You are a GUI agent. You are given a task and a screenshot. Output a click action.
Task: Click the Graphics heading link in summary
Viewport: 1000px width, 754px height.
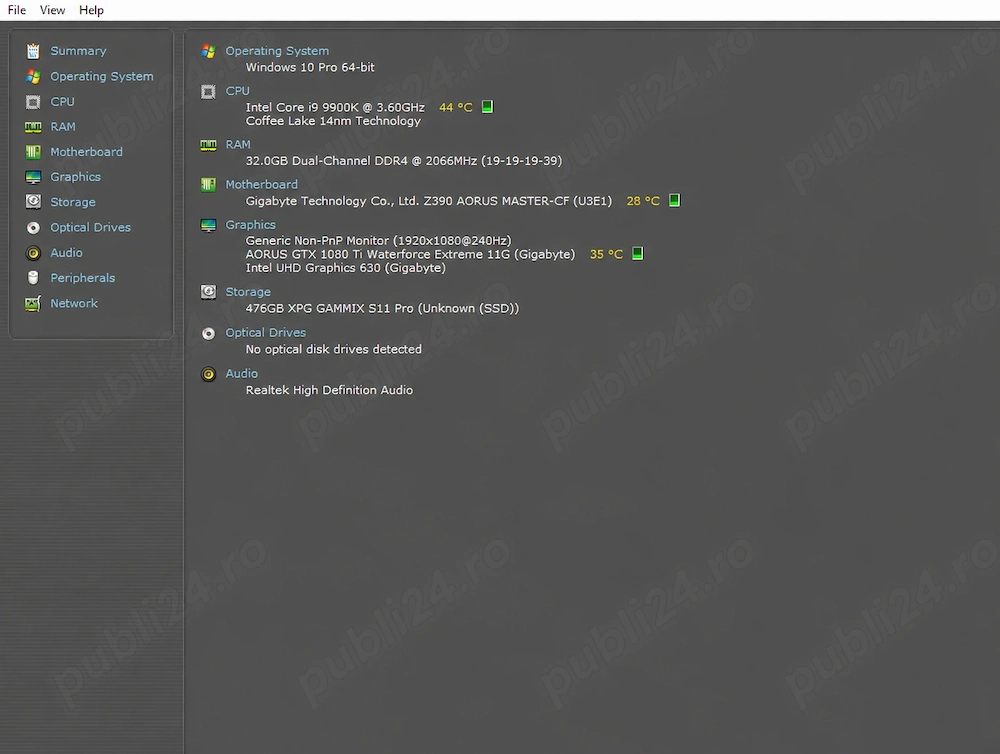(x=251, y=225)
